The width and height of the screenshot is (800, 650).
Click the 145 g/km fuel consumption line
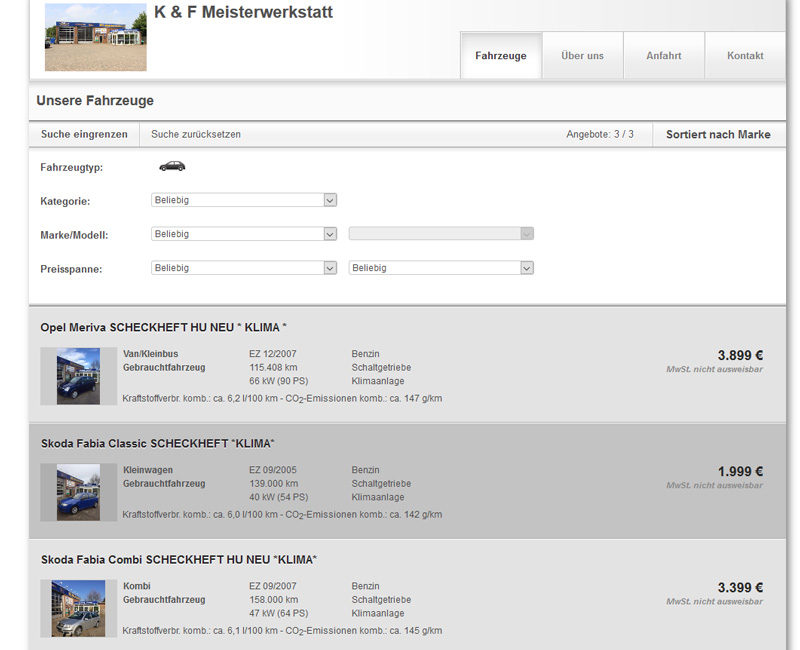282,631
